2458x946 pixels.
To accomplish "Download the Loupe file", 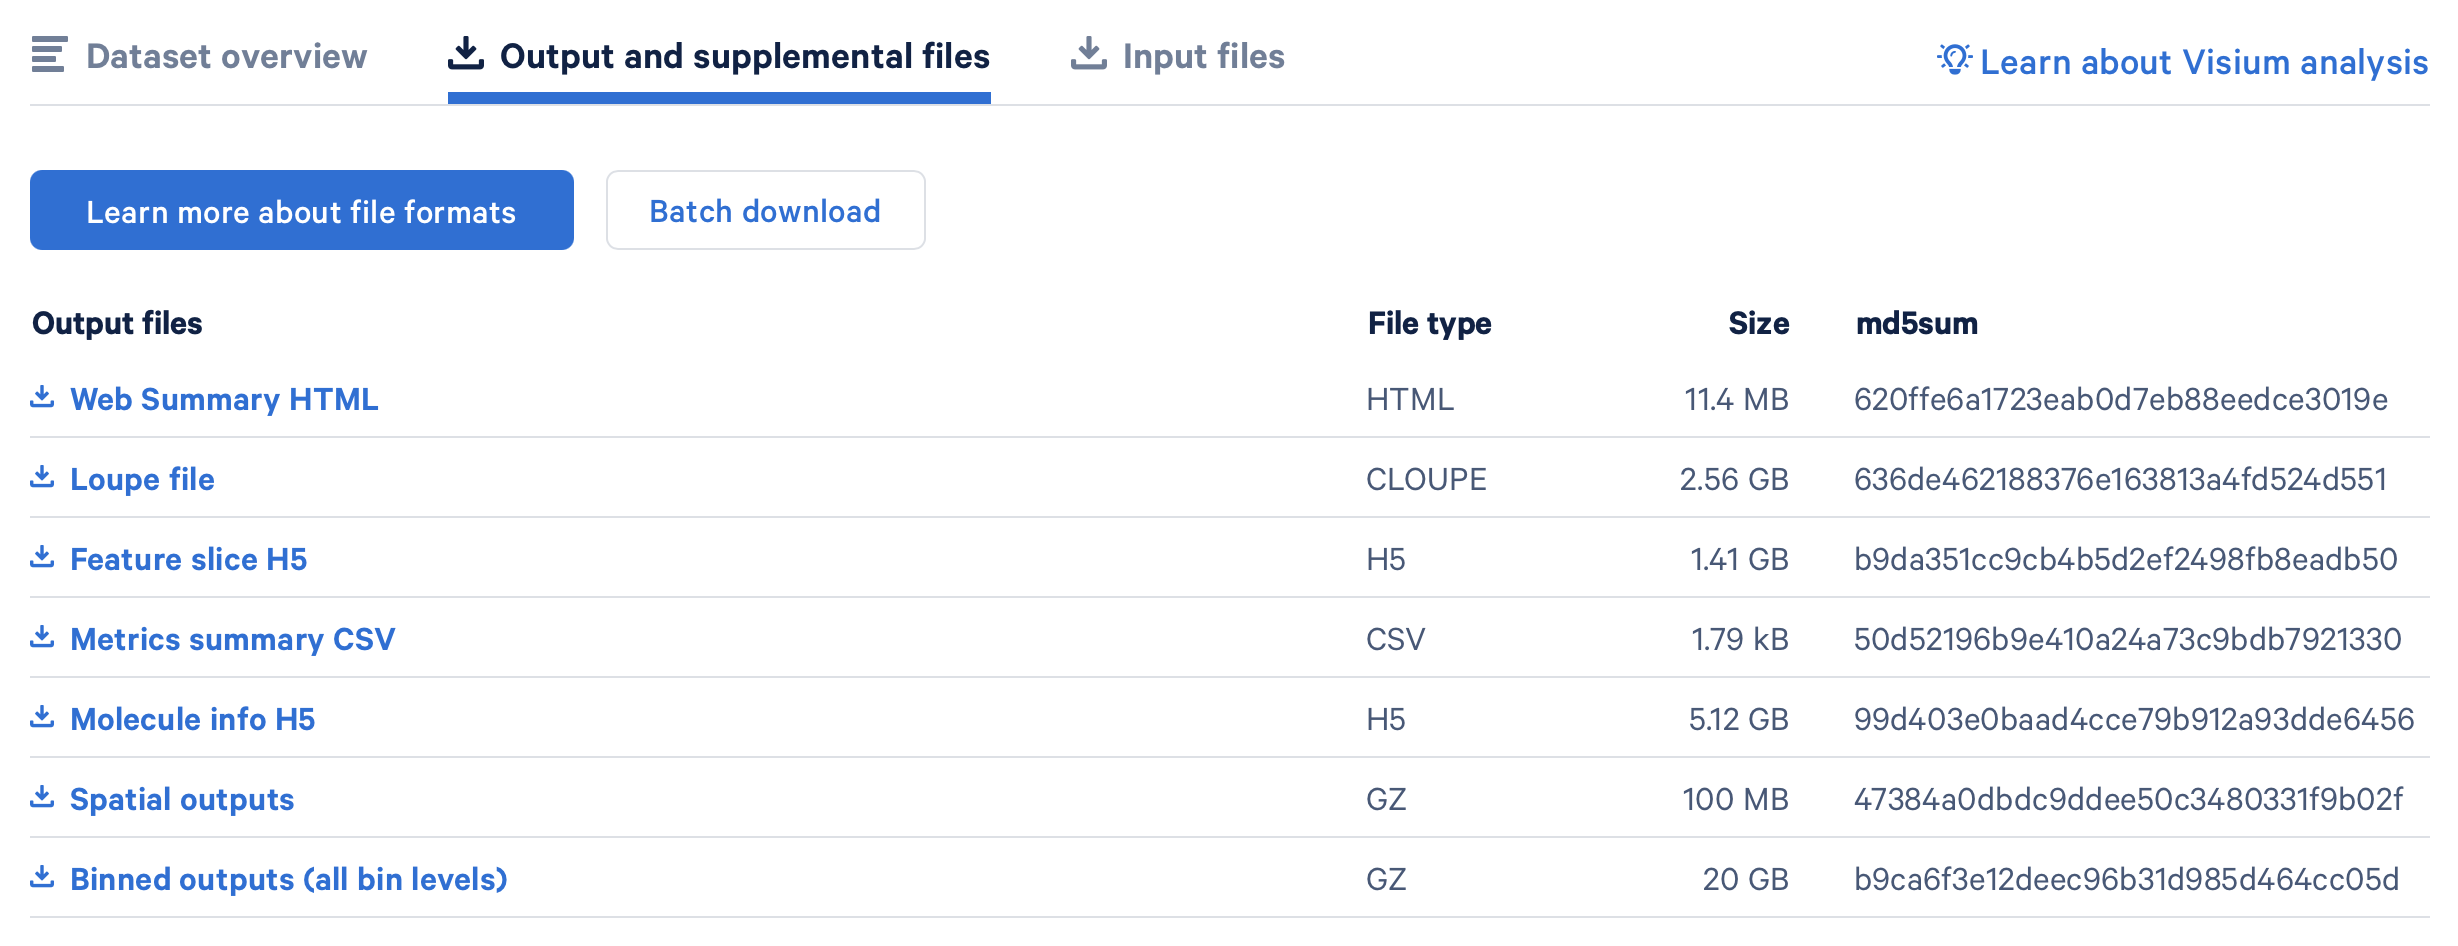I will coord(142,479).
